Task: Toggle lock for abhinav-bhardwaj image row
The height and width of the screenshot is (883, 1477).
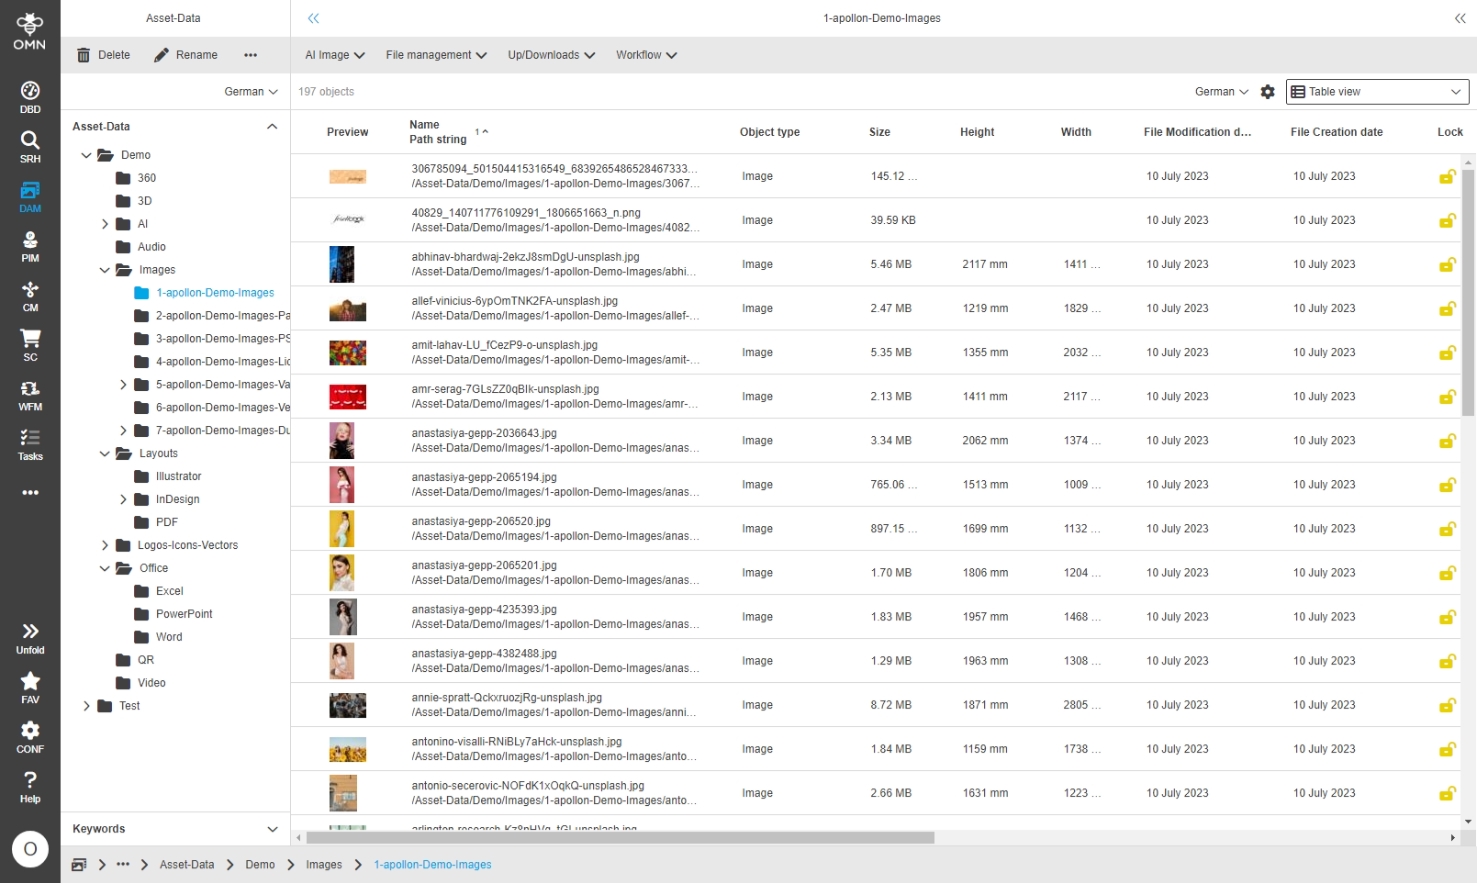Action: click(1446, 265)
